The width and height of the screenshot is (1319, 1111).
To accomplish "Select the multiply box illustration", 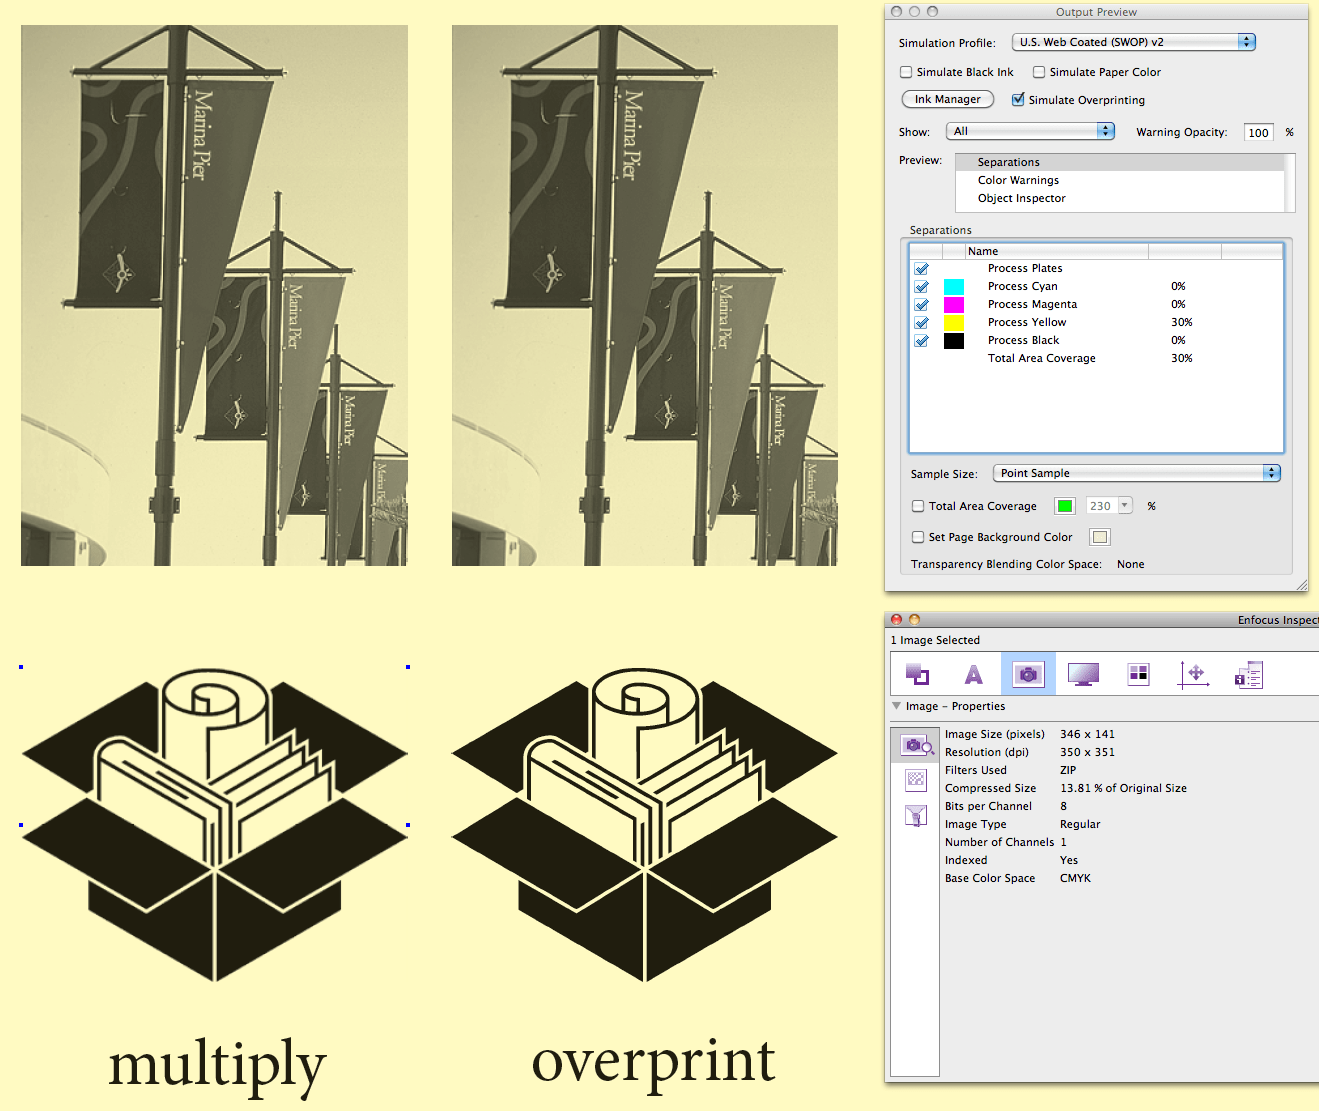I will [214, 825].
